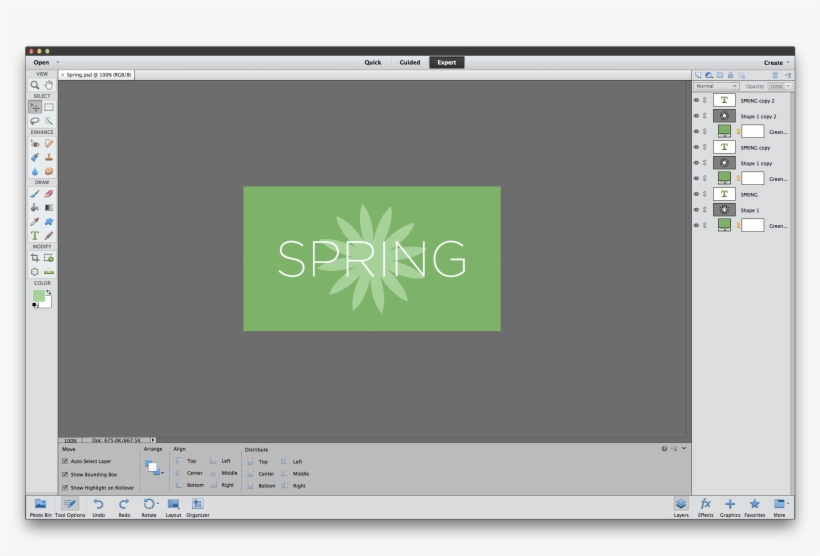Viewport: 820px width, 556px height.
Task: Hide the Shape 1 layer
Action: click(696, 210)
